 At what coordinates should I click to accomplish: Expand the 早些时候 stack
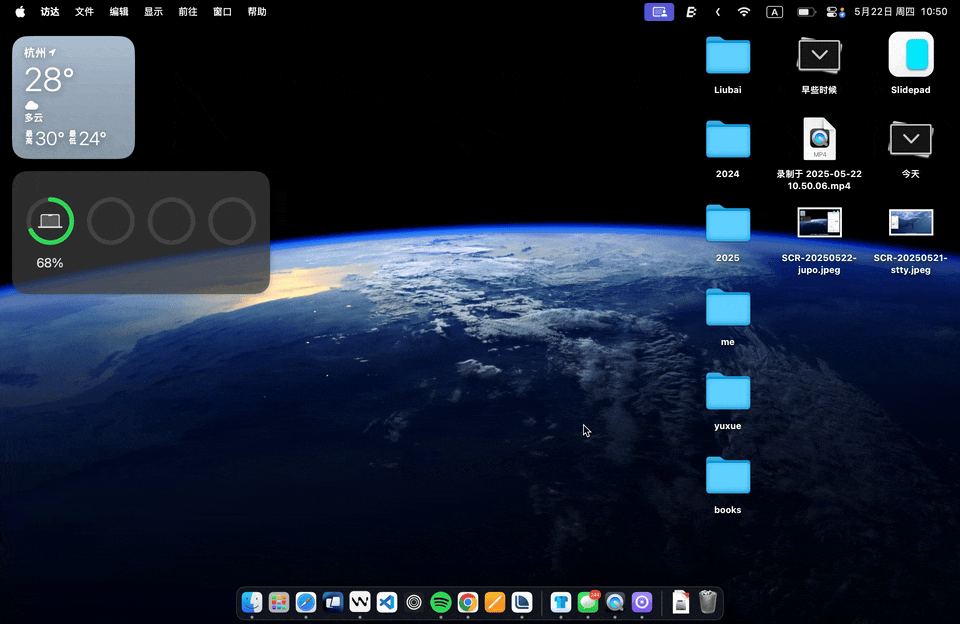click(819, 56)
